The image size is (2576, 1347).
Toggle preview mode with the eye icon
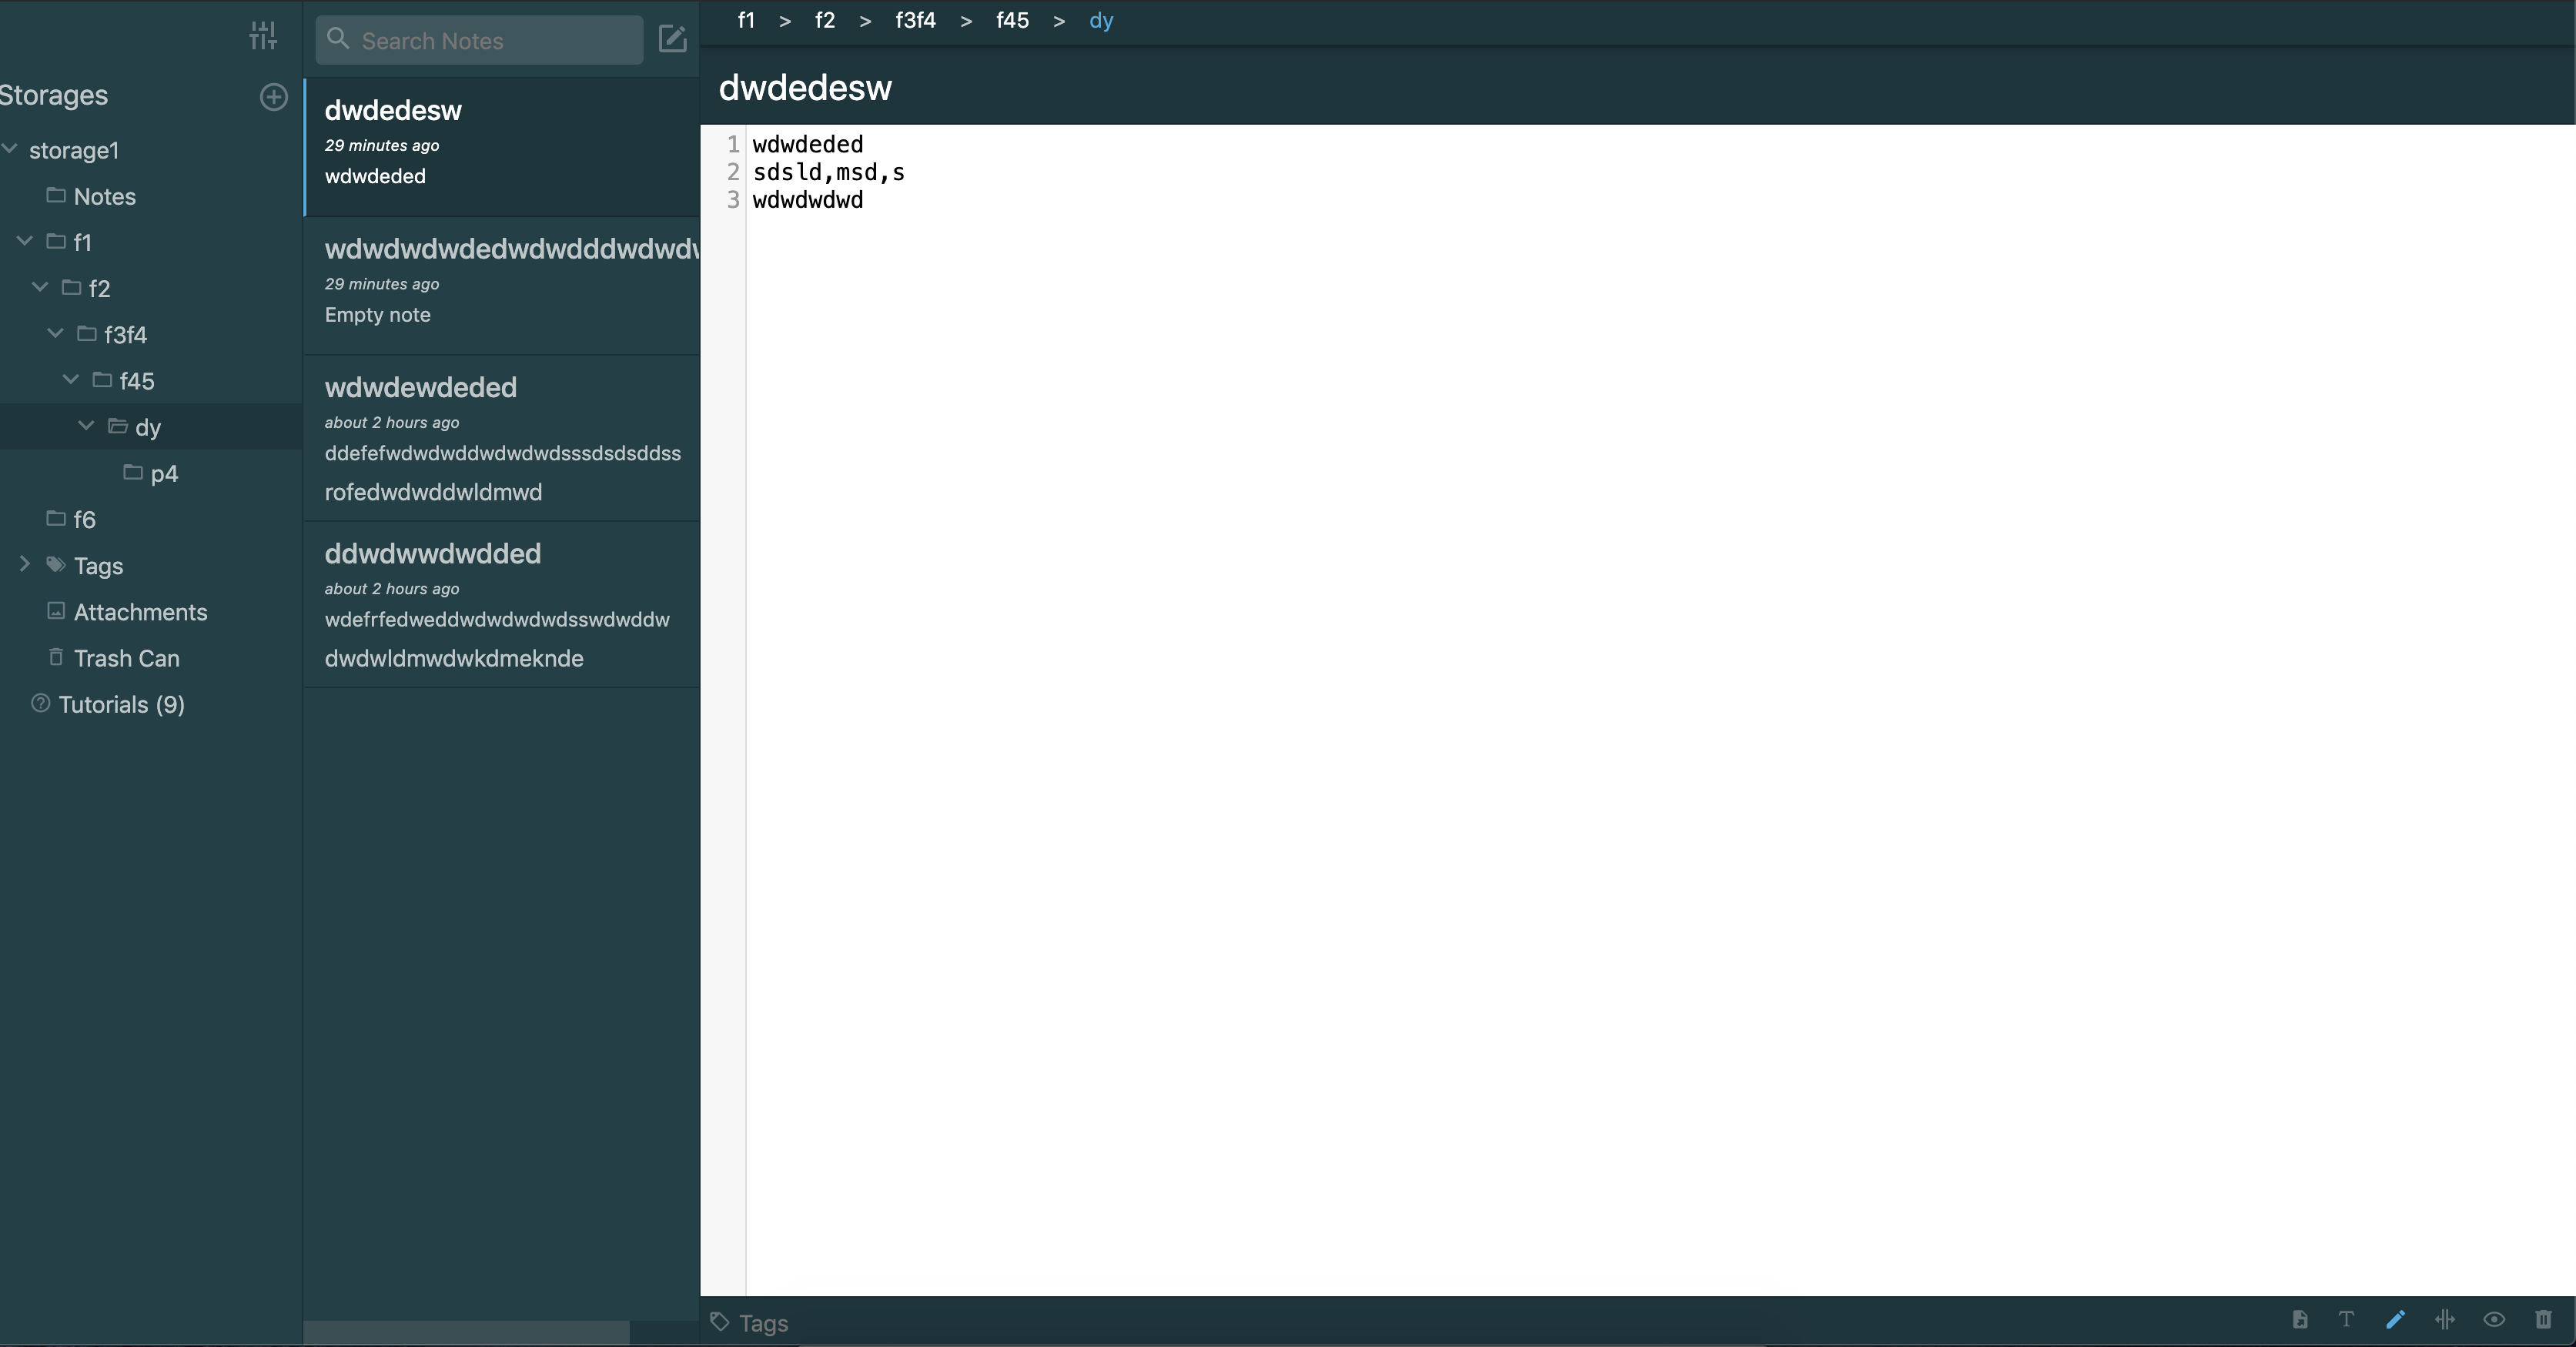tap(2494, 1320)
